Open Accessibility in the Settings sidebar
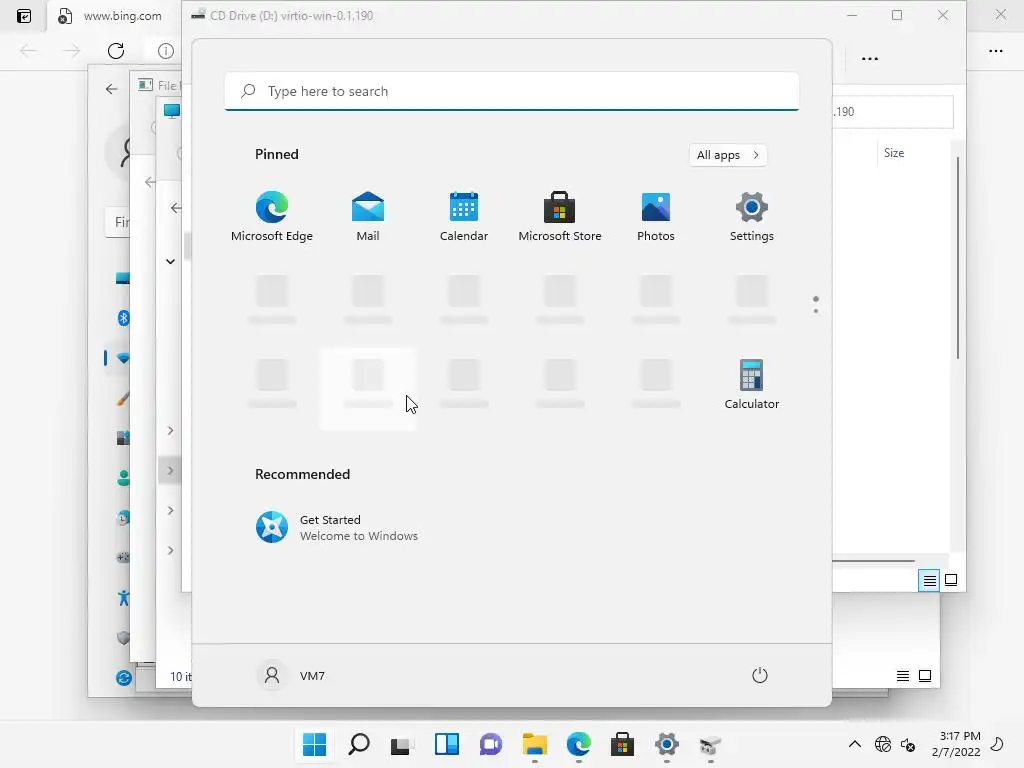Viewport: 1024px width, 768px height. click(123, 598)
